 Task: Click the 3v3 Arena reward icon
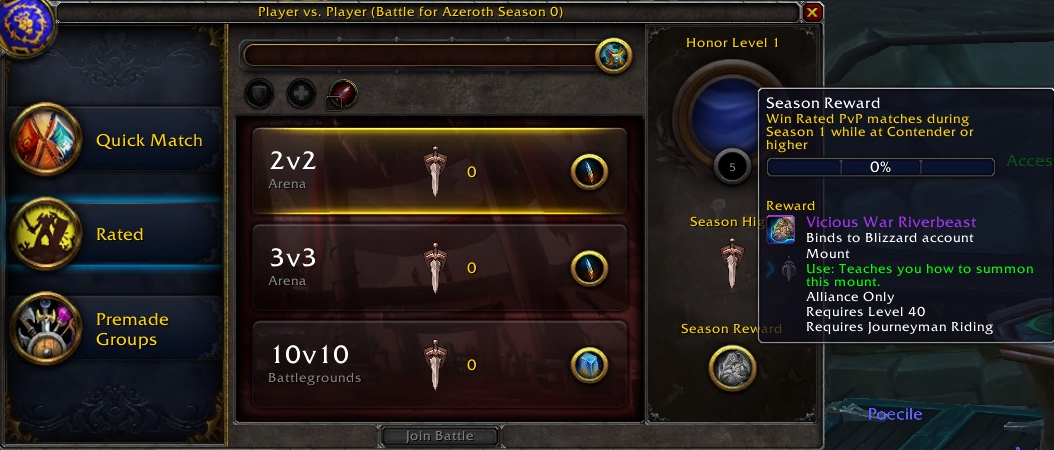point(590,268)
